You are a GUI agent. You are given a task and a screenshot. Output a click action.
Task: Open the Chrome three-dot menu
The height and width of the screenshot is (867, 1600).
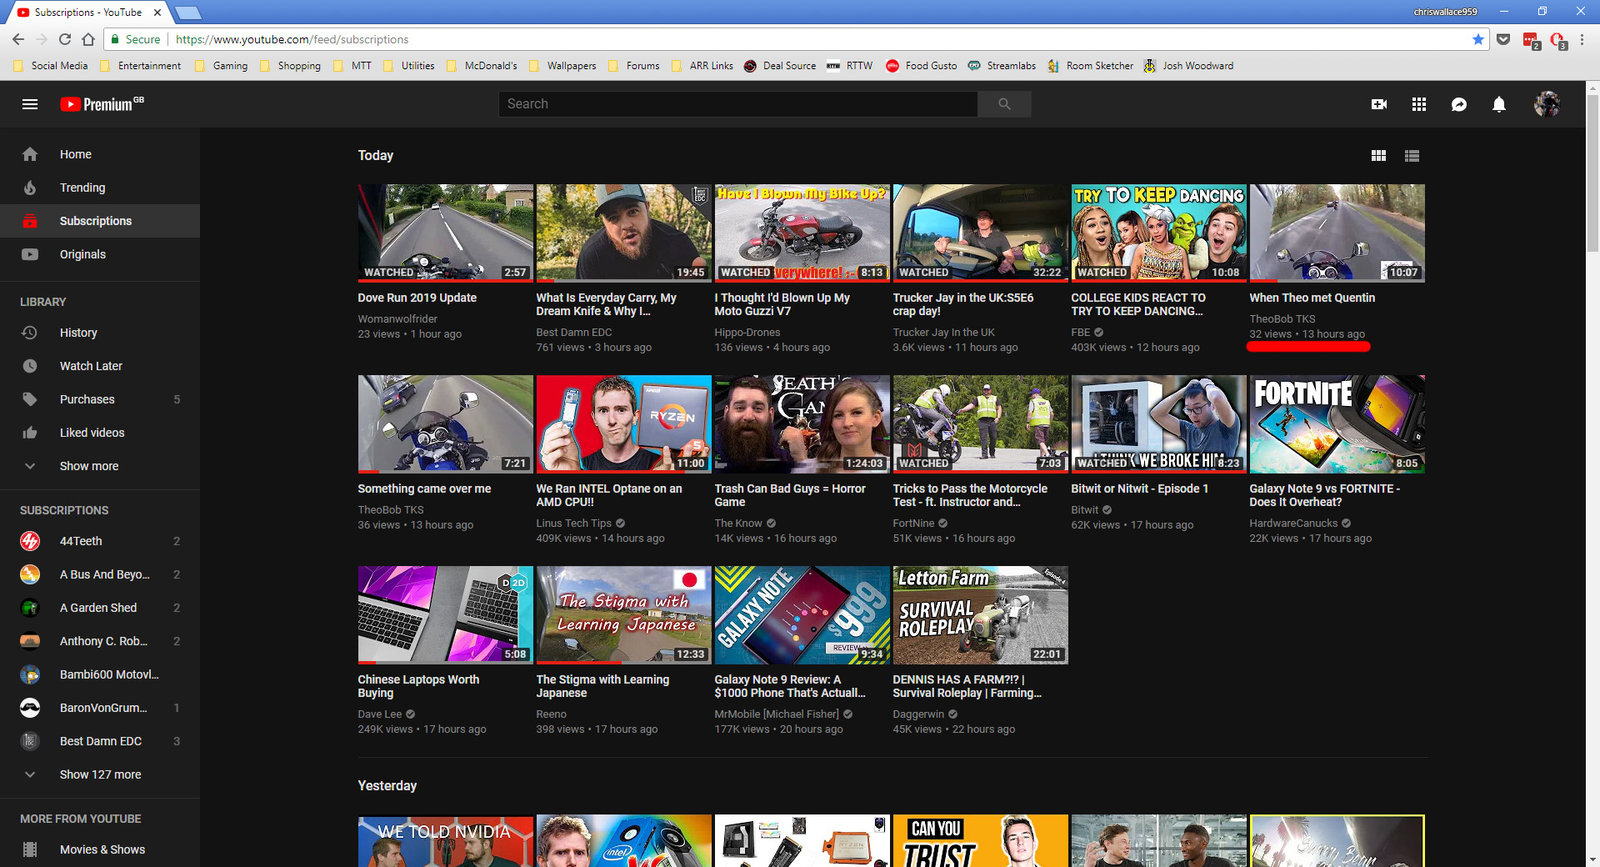click(x=1582, y=39)
